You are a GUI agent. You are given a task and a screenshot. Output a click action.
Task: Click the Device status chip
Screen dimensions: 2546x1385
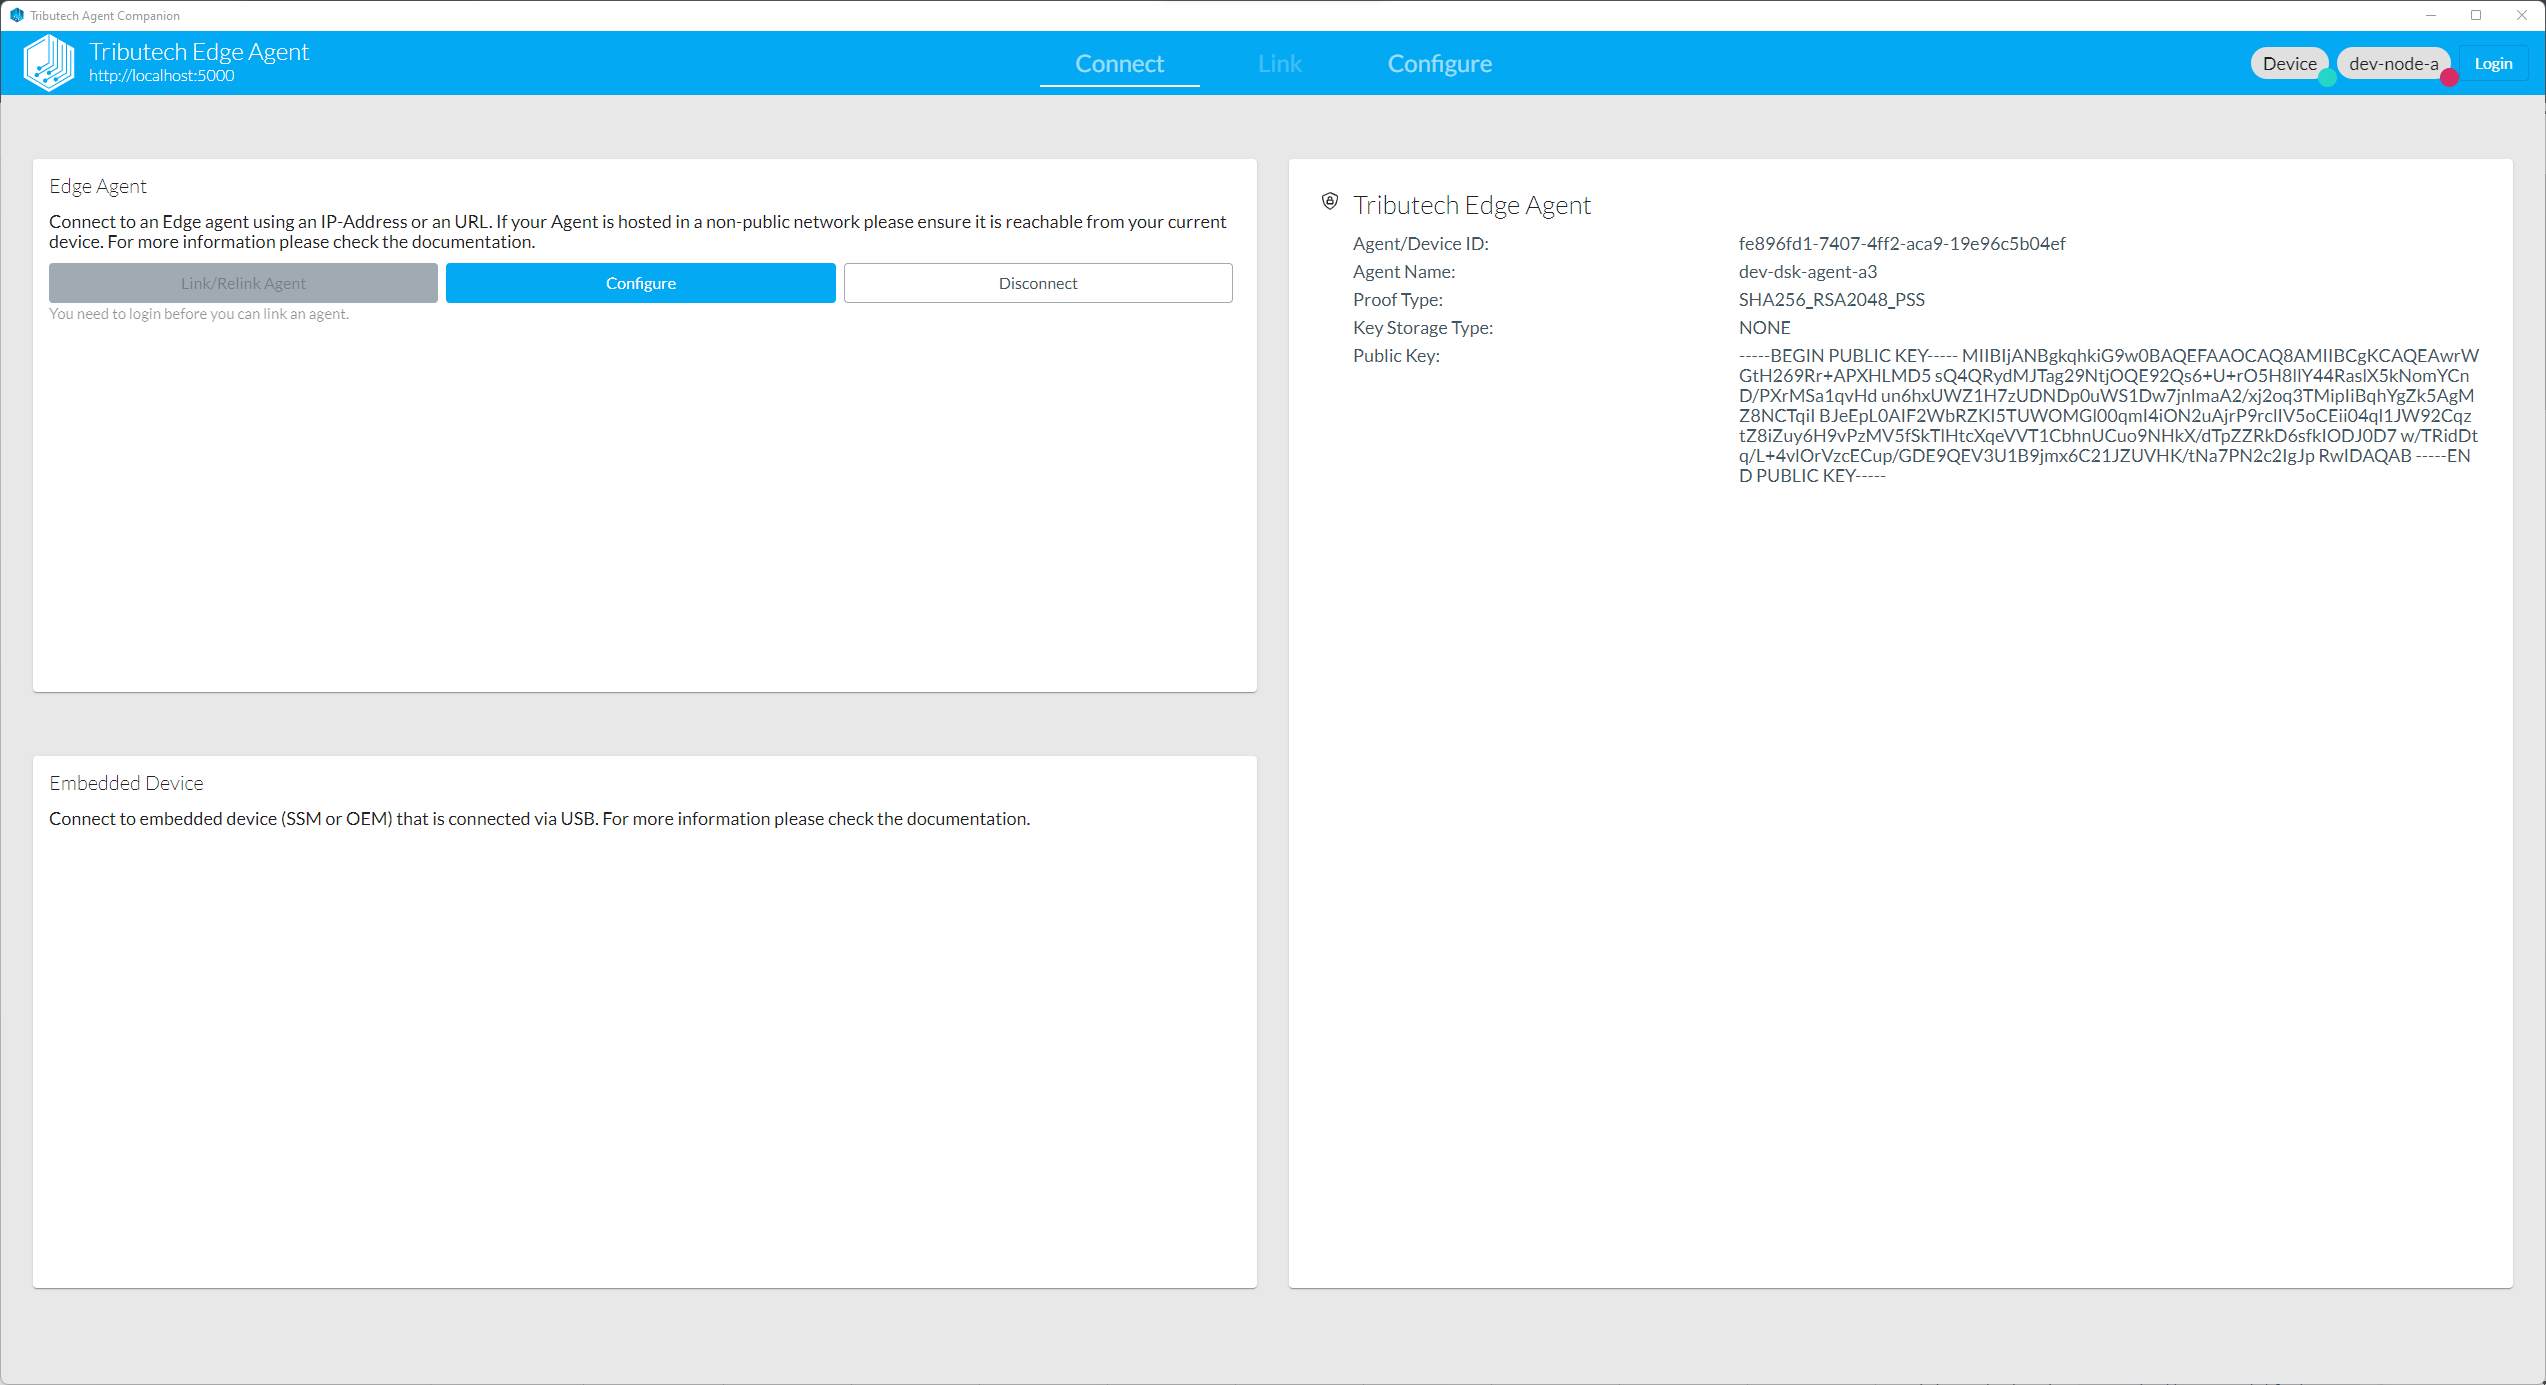pyautogui.click(x=2290, y=63)
